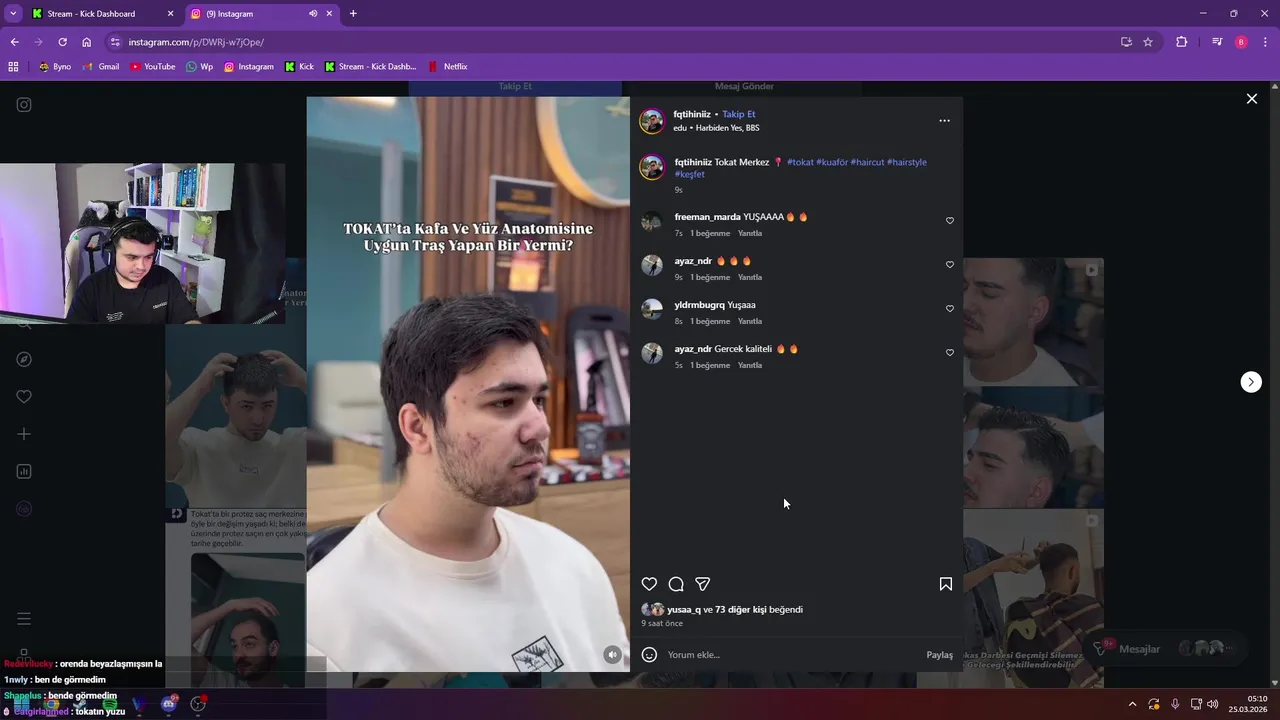View likes on freeman_marda comment

point(710,233)
